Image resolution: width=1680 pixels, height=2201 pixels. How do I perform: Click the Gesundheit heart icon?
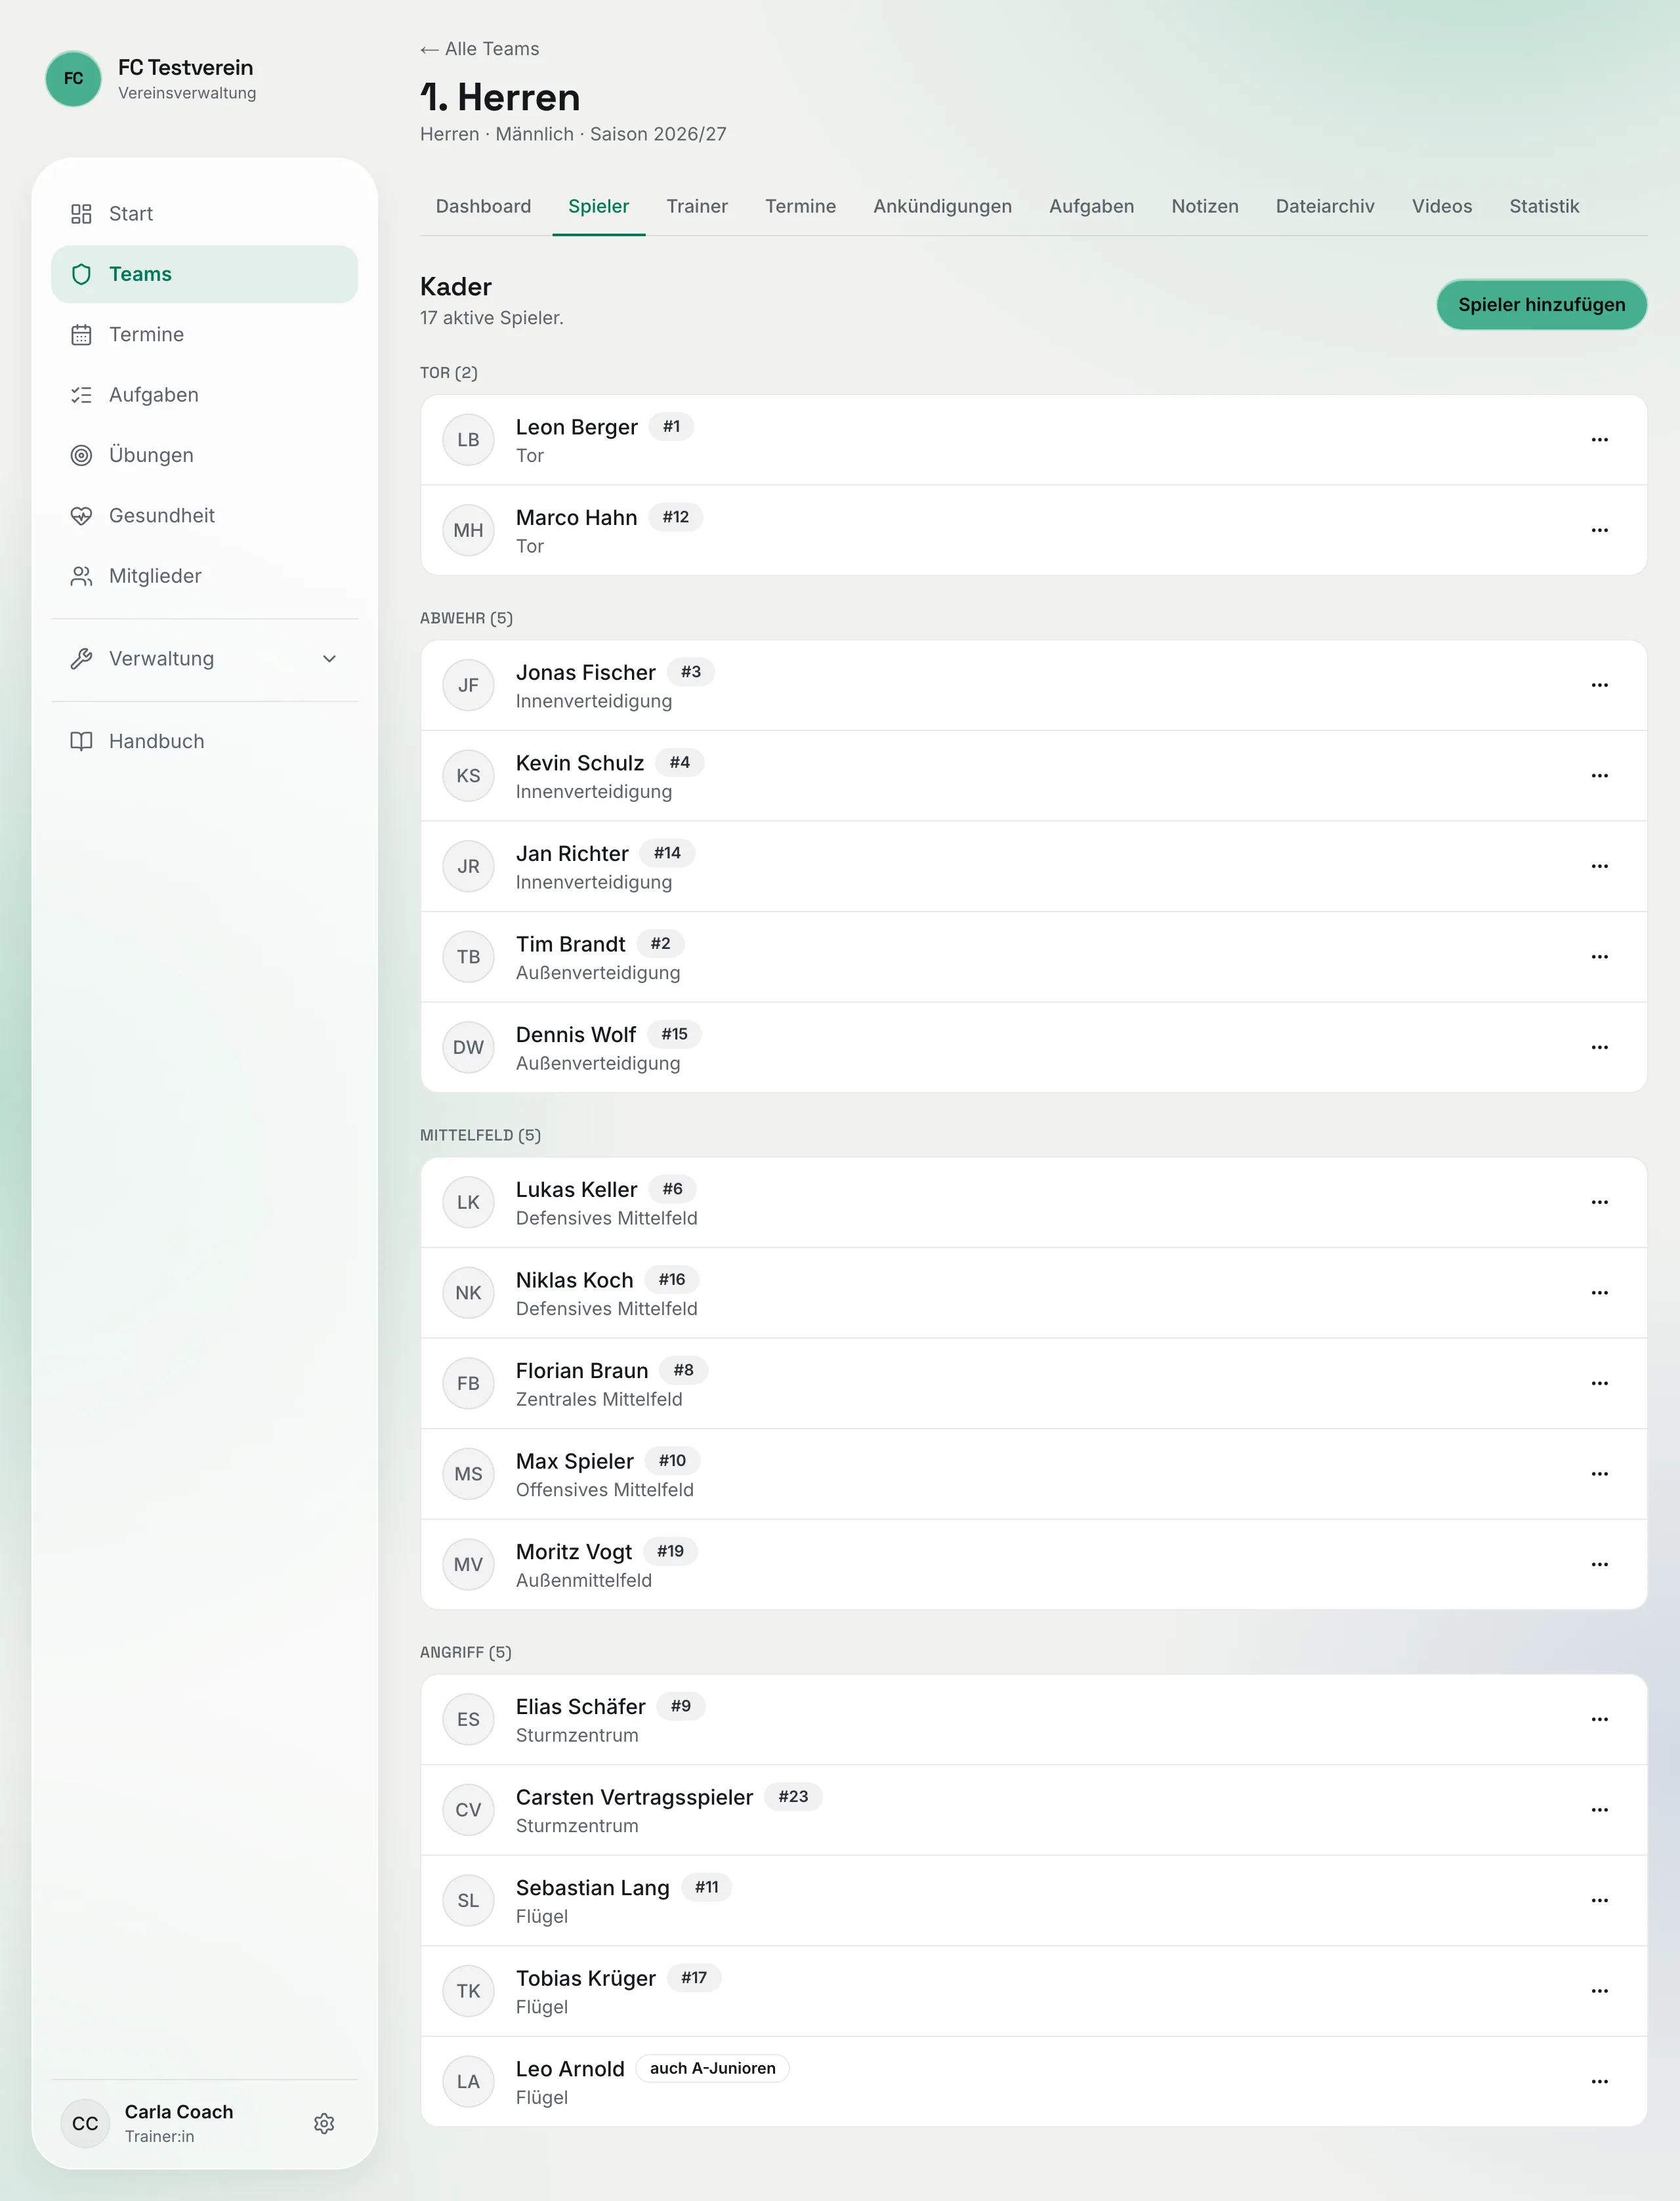pyautogui.click(x=81, y=516)
